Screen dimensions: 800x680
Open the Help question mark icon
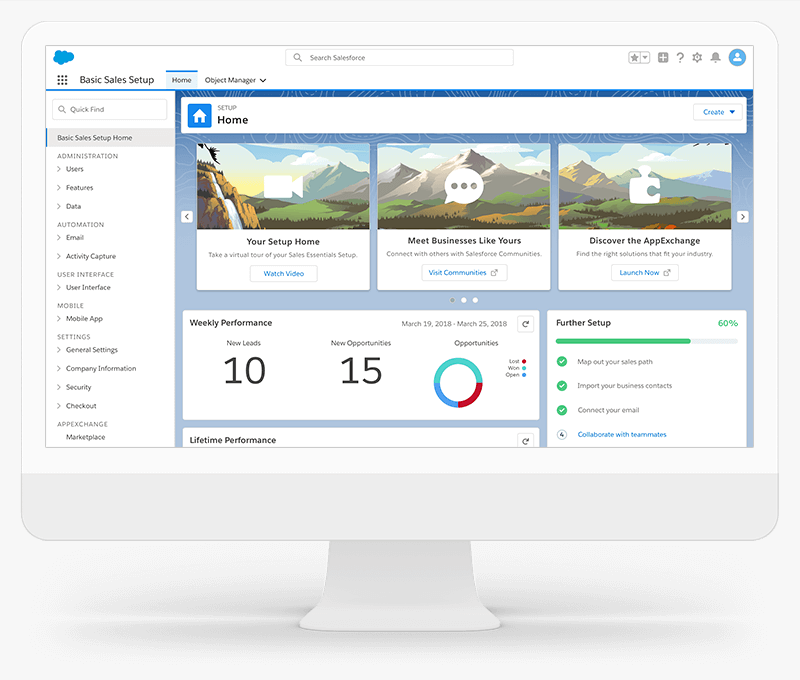[680, 58]
